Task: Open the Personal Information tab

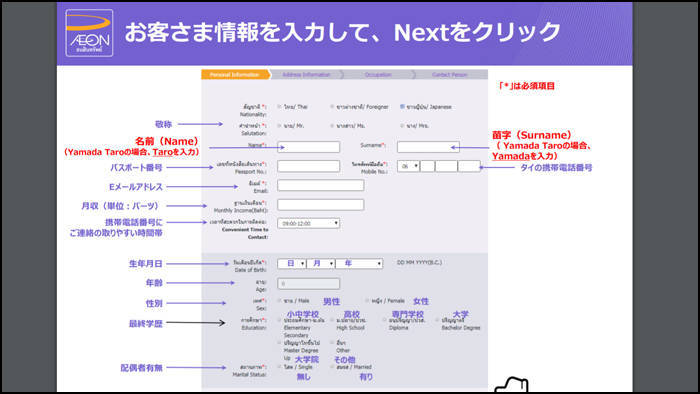Action: (235, 75)
